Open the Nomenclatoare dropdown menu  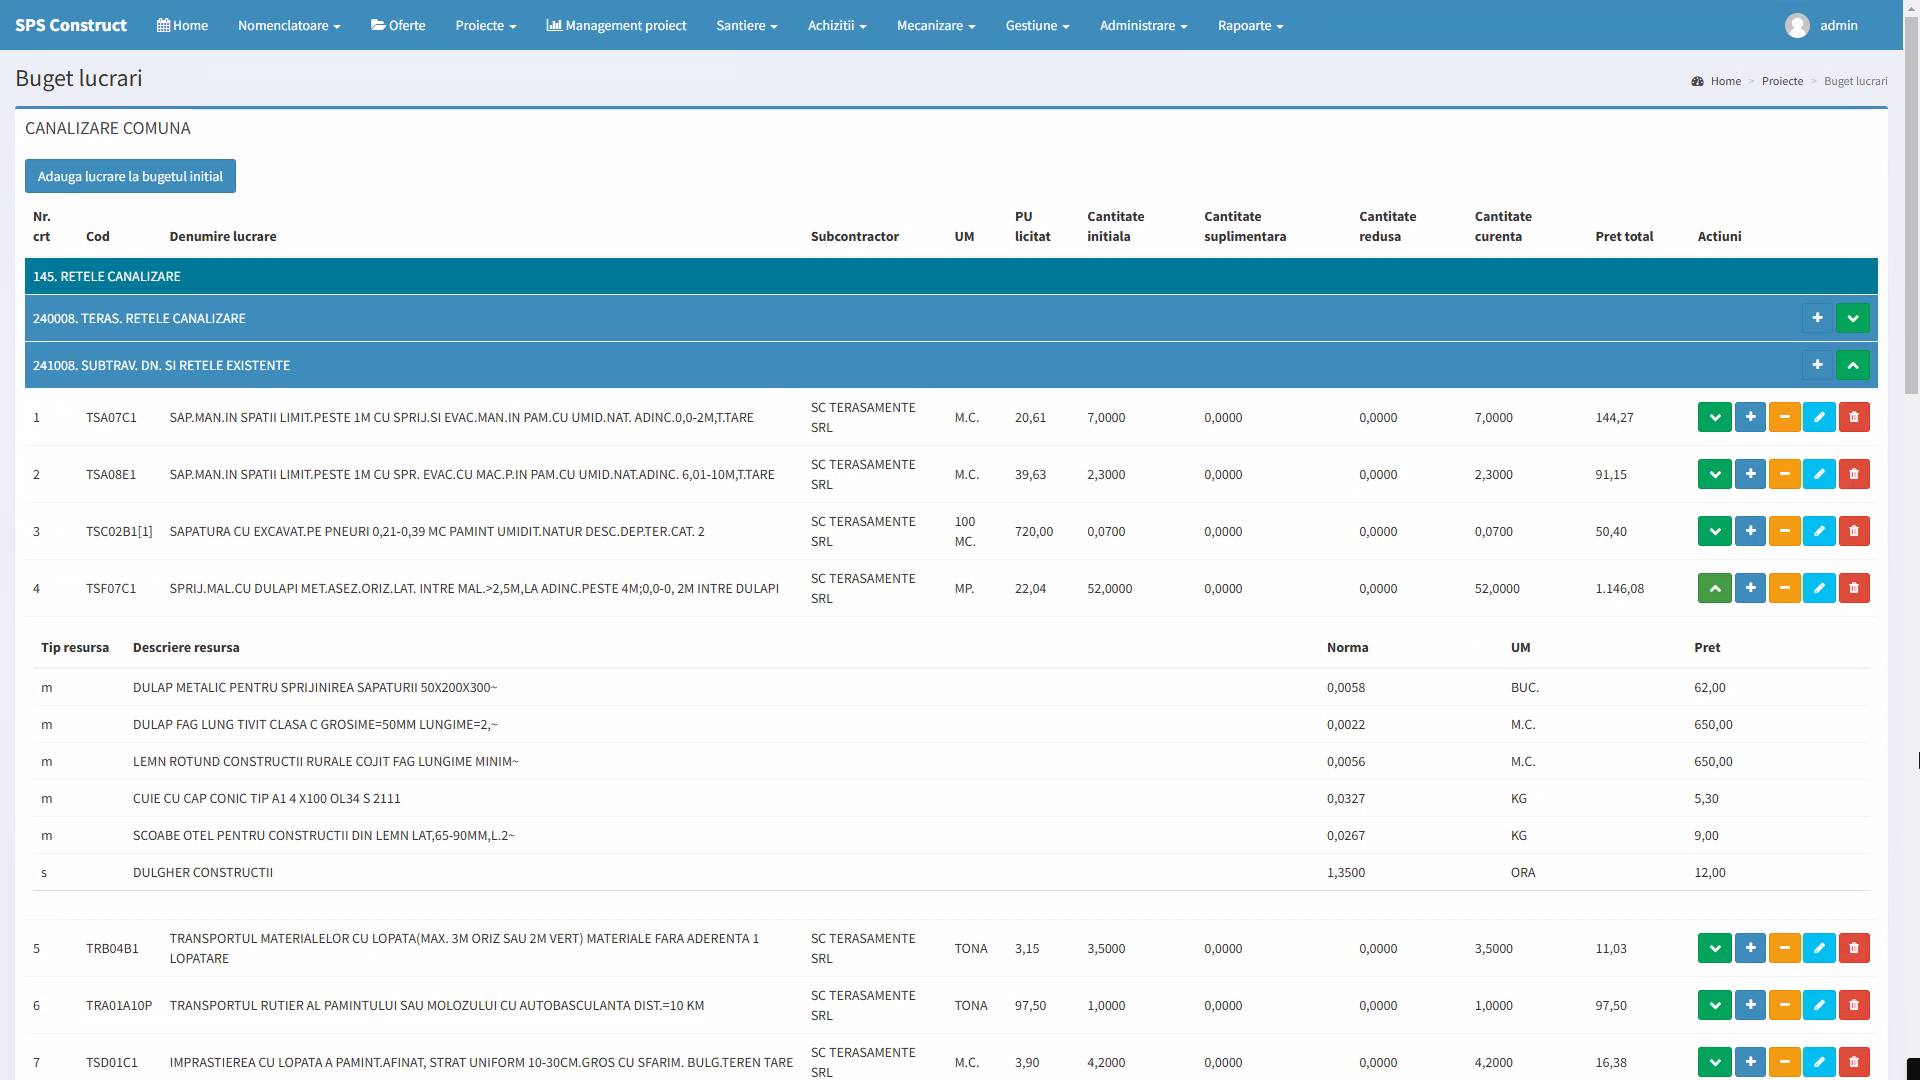(289, 26)
